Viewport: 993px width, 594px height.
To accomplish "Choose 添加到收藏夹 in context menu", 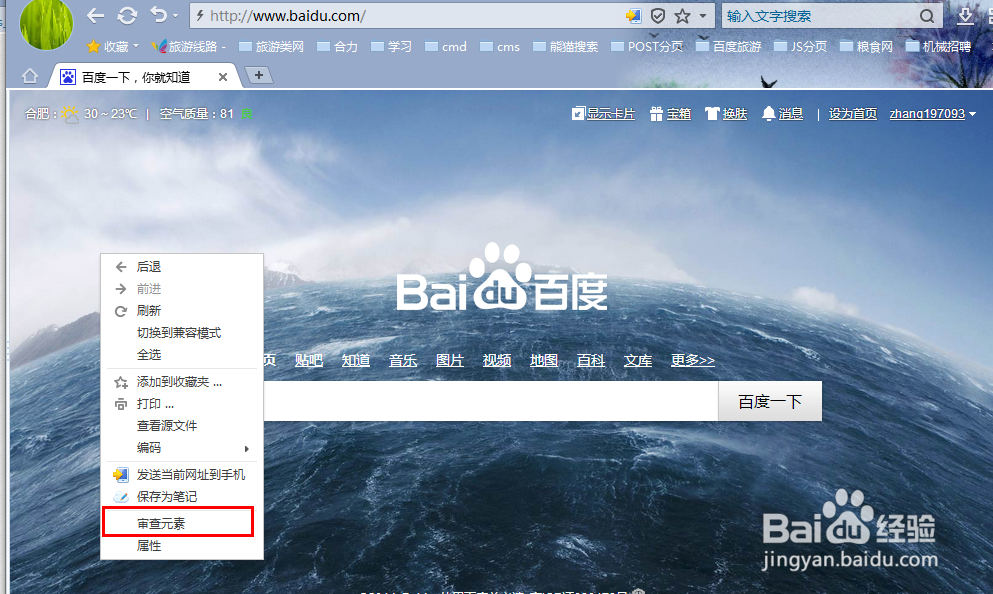I will (182, 382).
